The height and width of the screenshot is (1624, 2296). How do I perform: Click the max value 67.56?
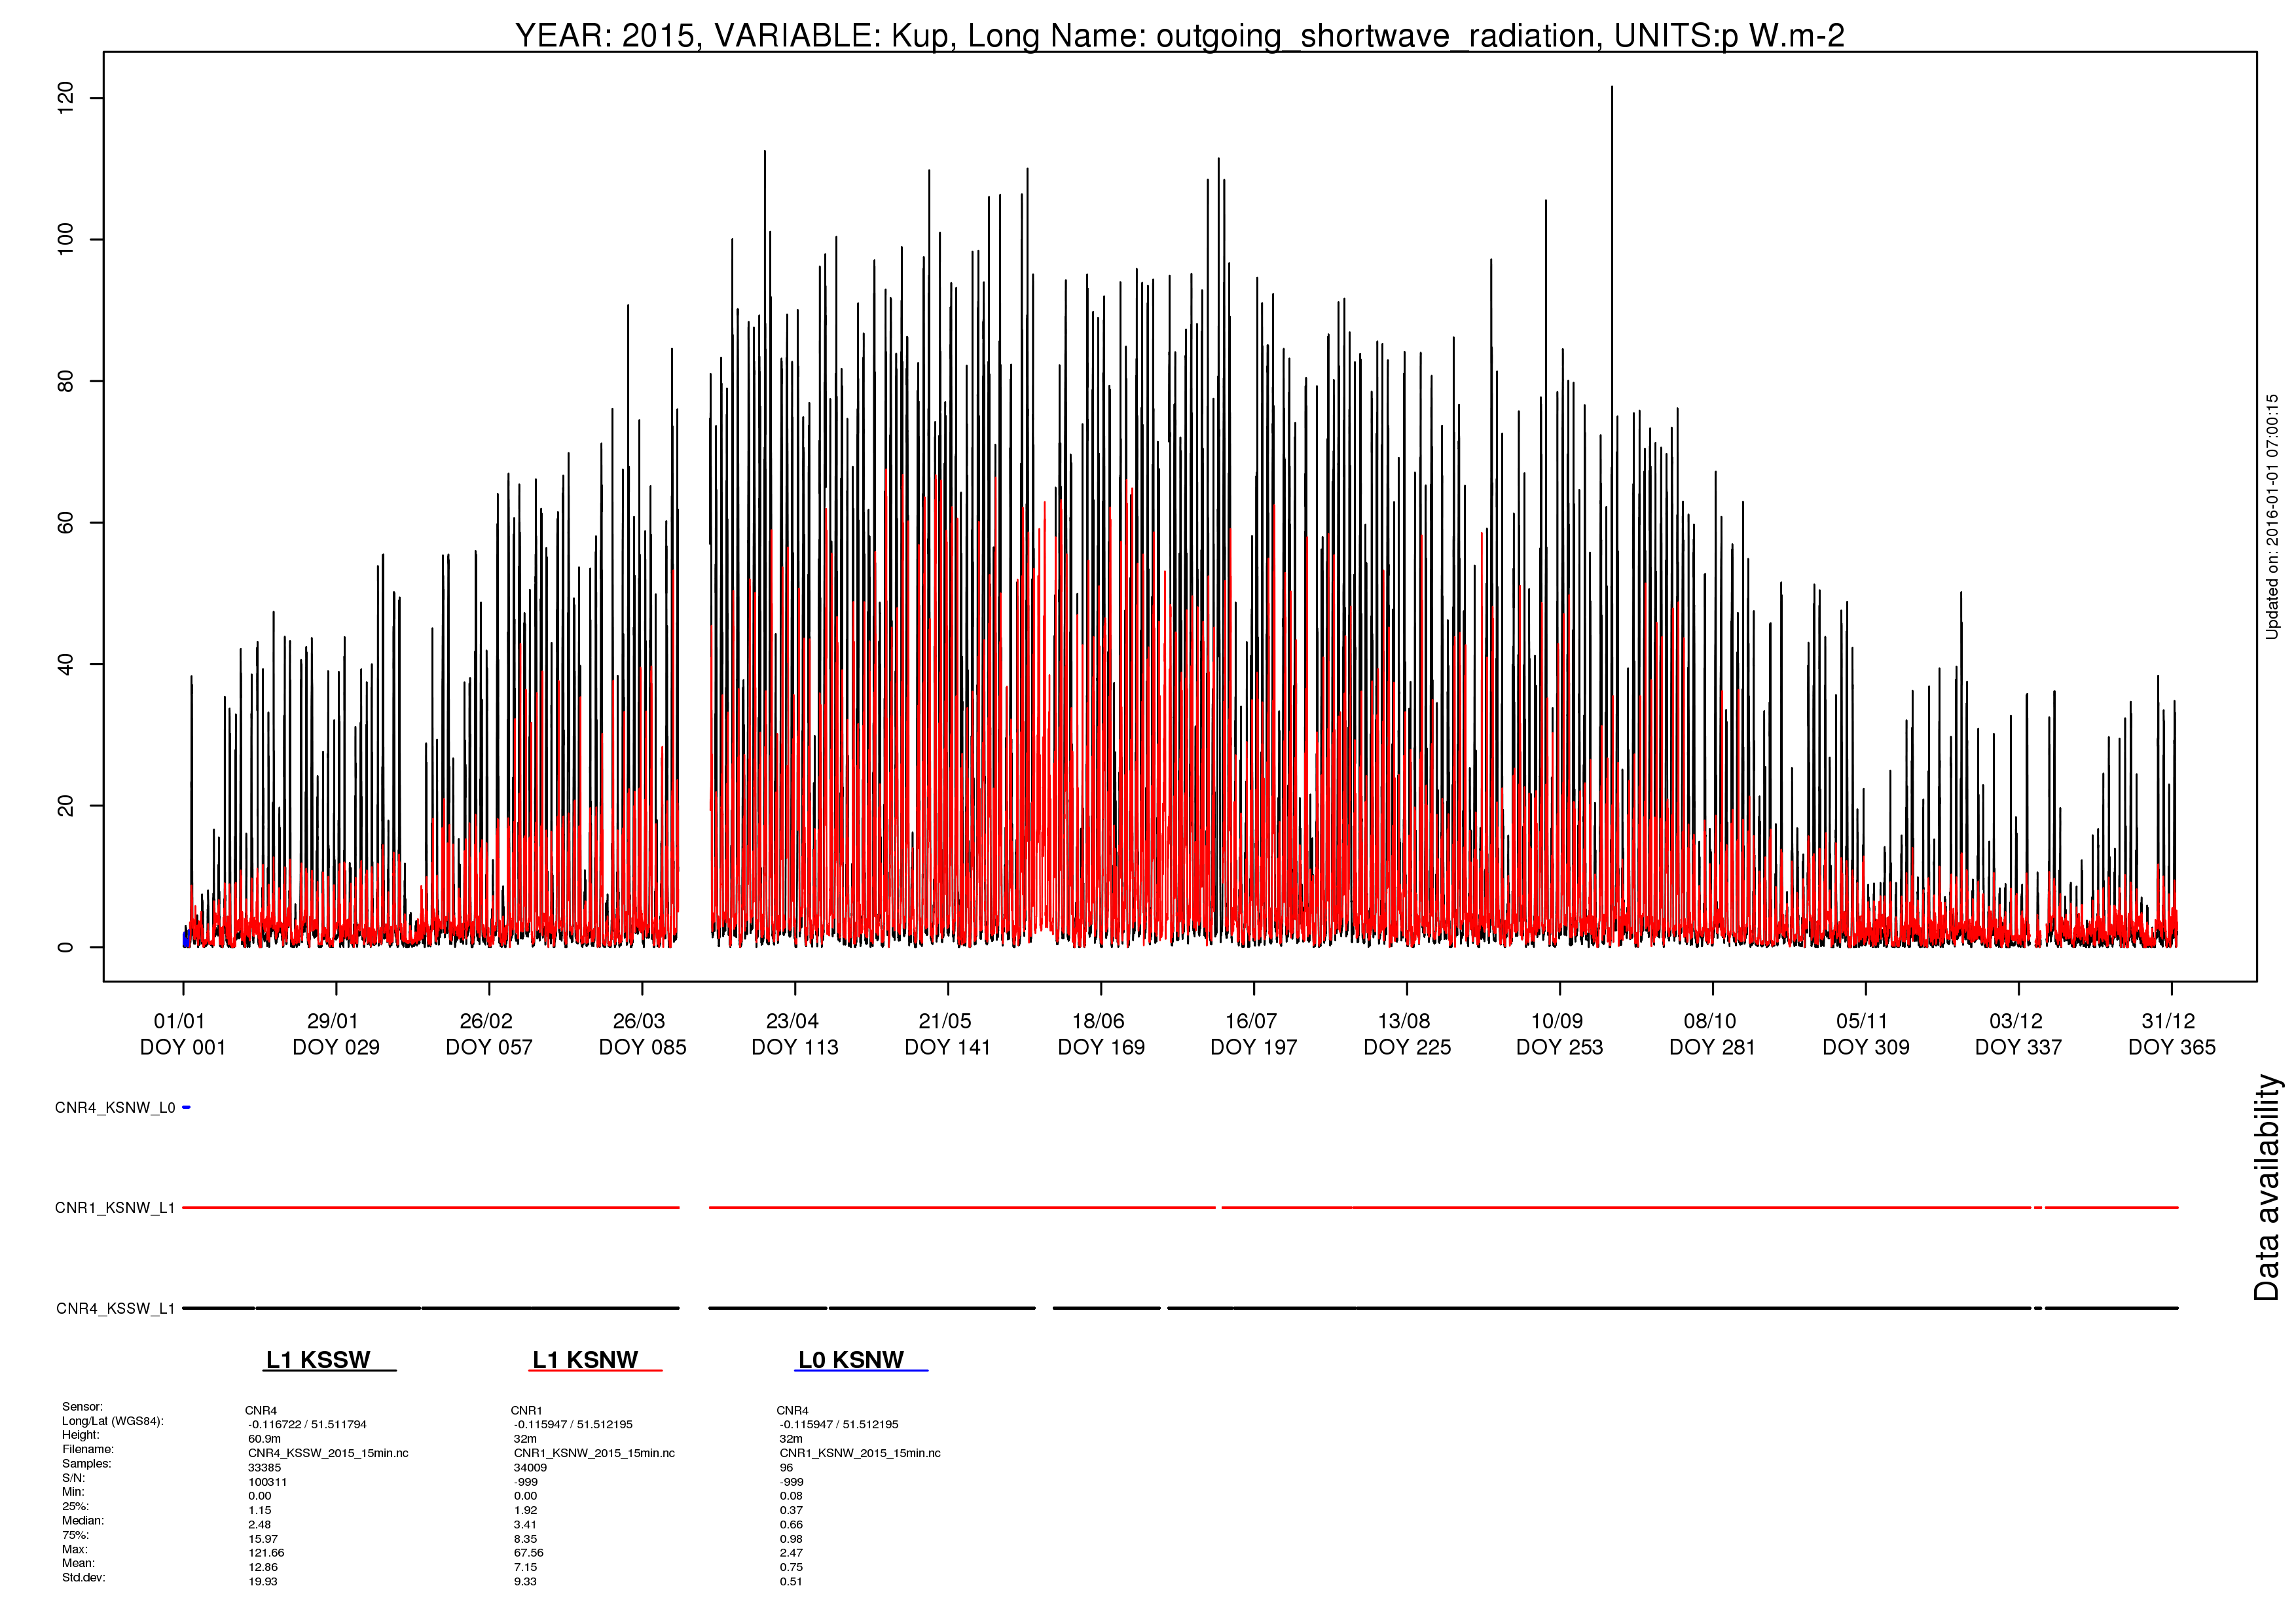pos(529,1553)
